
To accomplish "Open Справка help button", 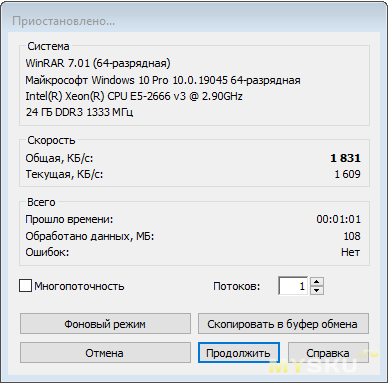I will pyautogui.click(x=328, y=353).
